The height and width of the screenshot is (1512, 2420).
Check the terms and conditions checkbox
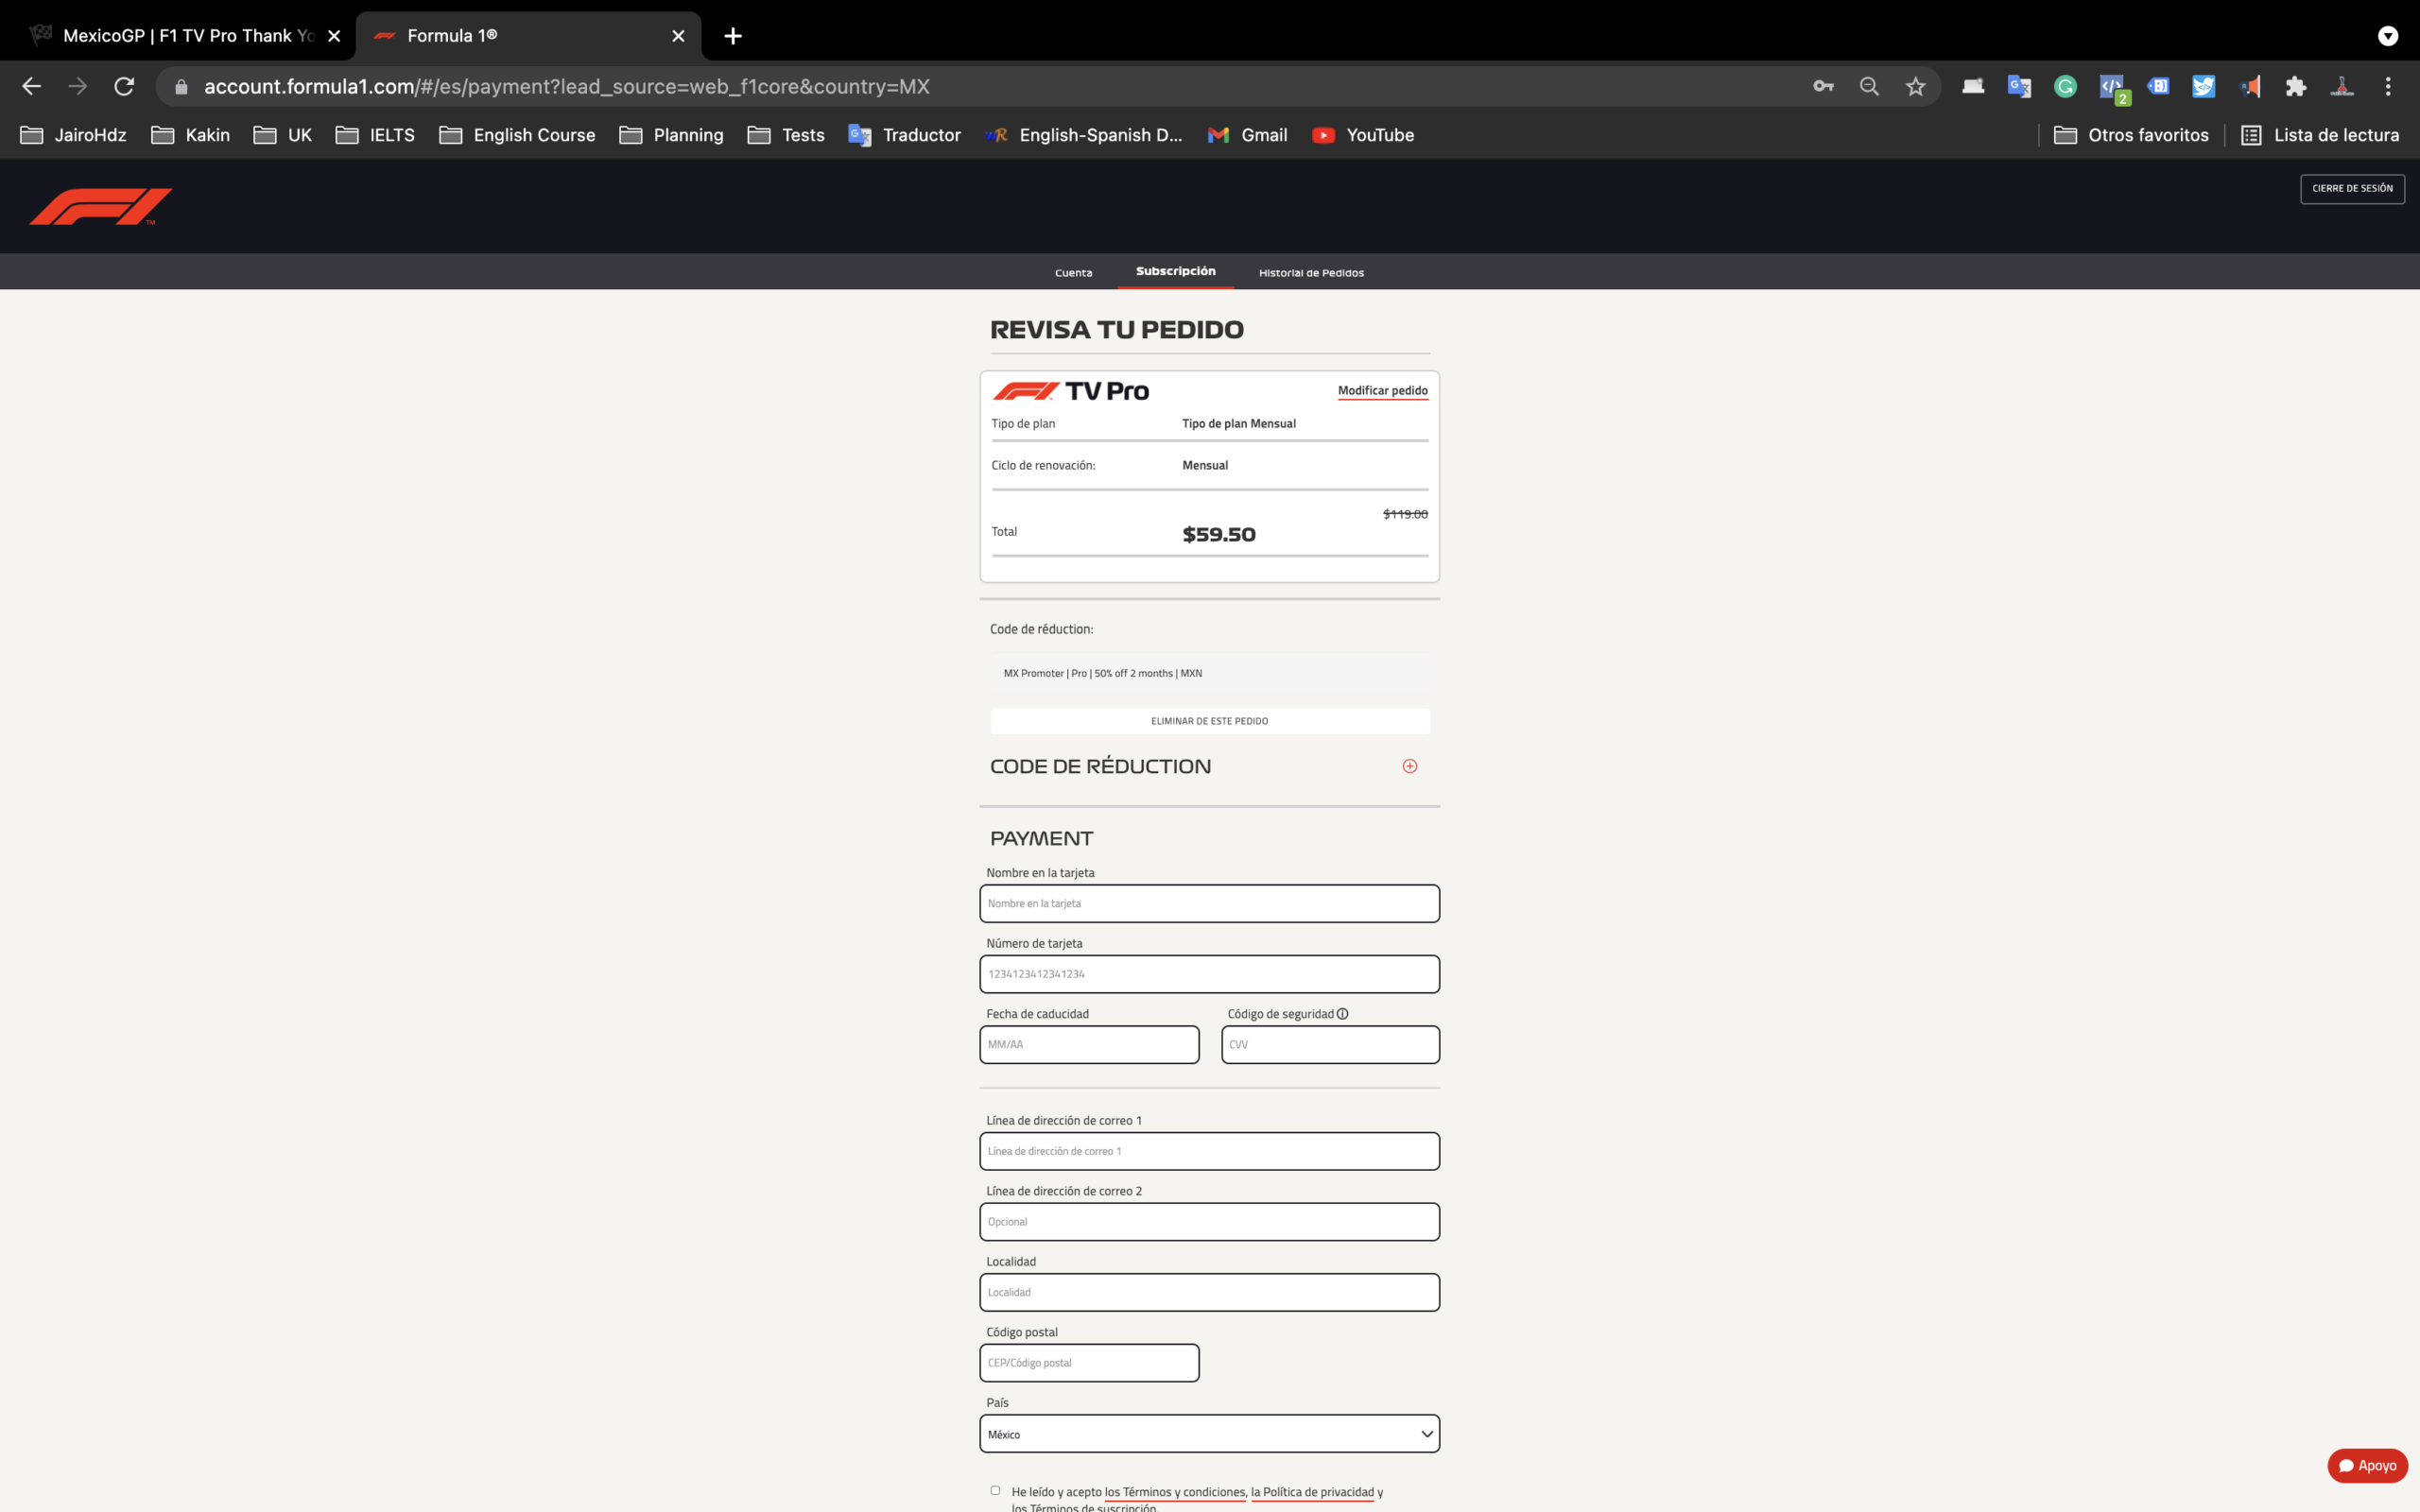click(x=995, y=1490)
